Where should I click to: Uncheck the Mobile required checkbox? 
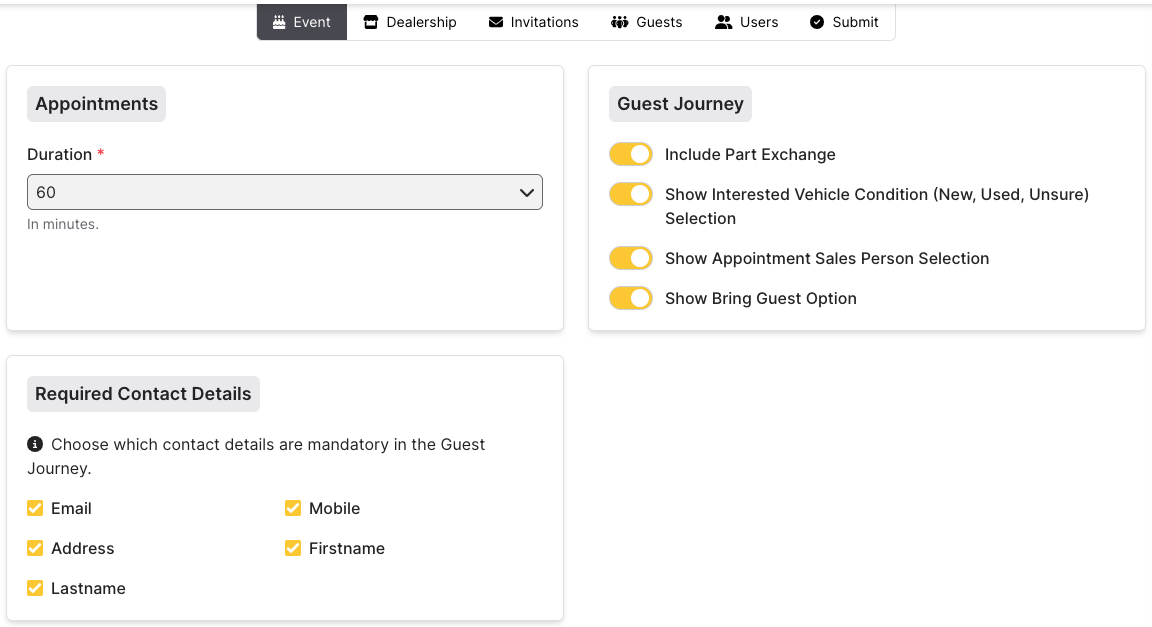pos(293,508)
